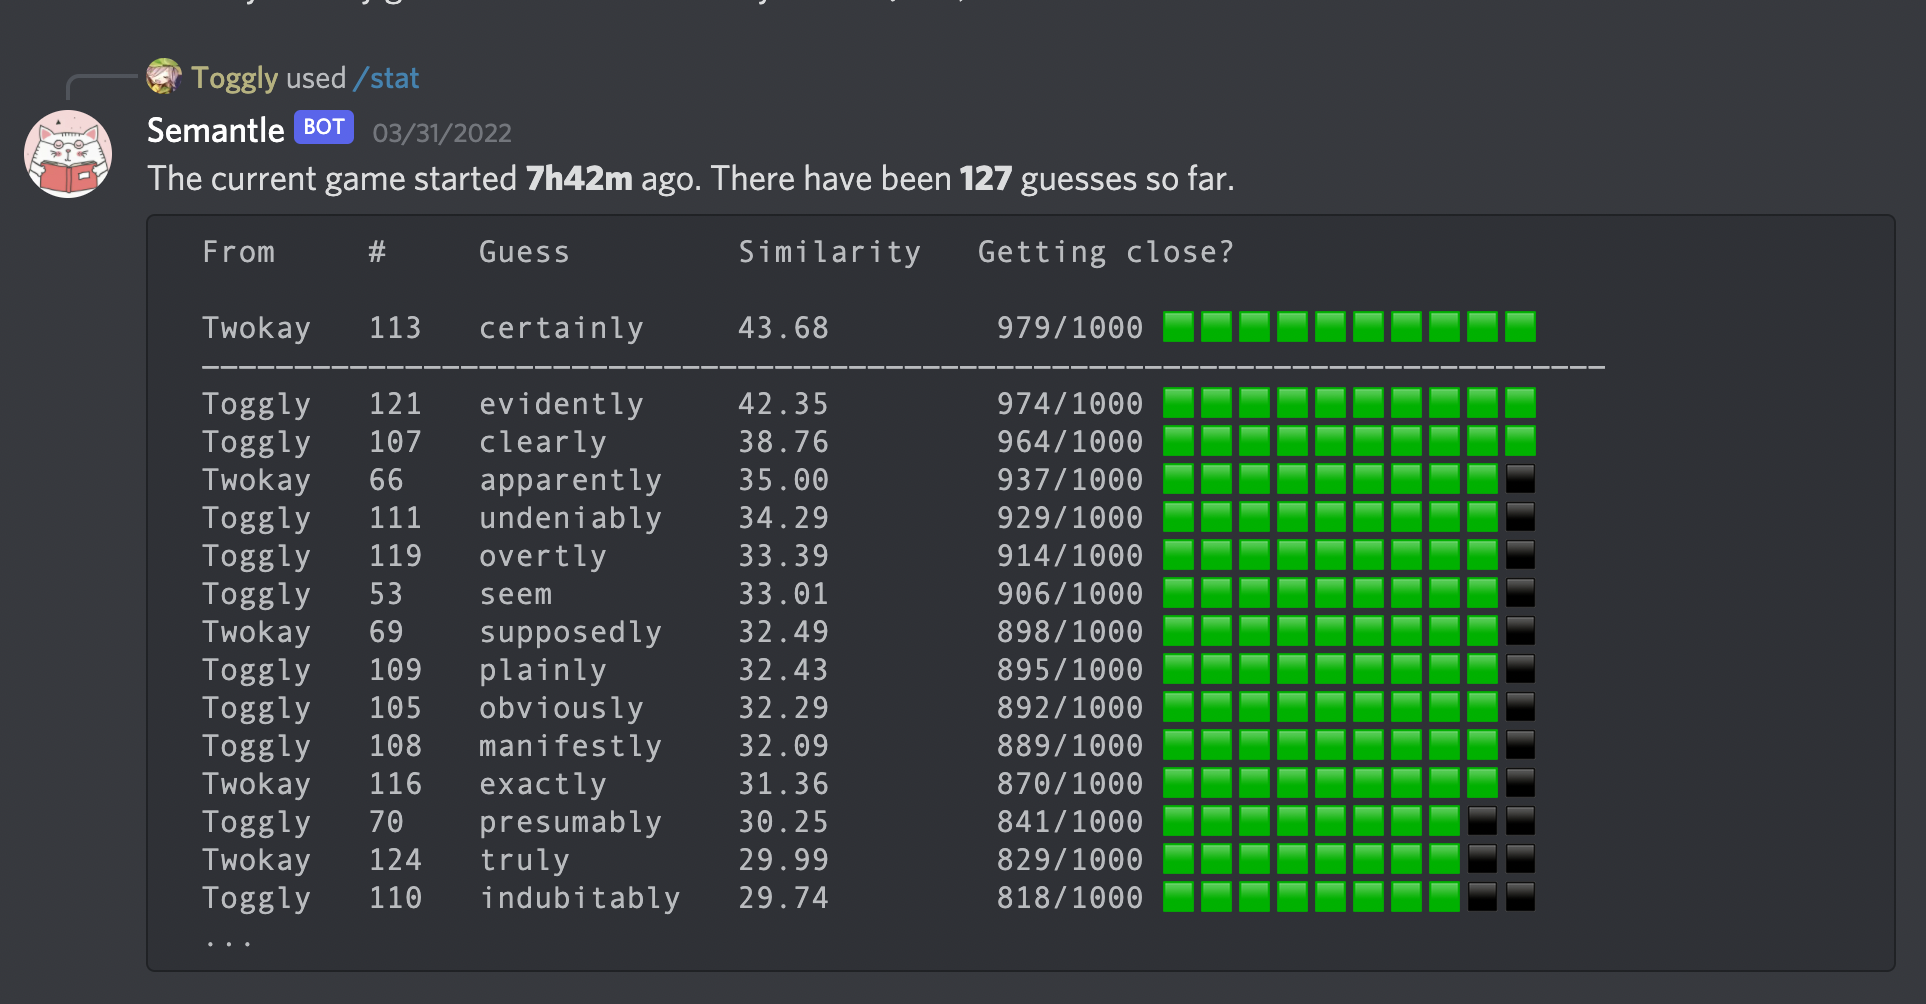This screenshot has width=1926, height=1004.
Task: Click 'Toggly' name in the 'evidently' row
Action: point(257,404)
